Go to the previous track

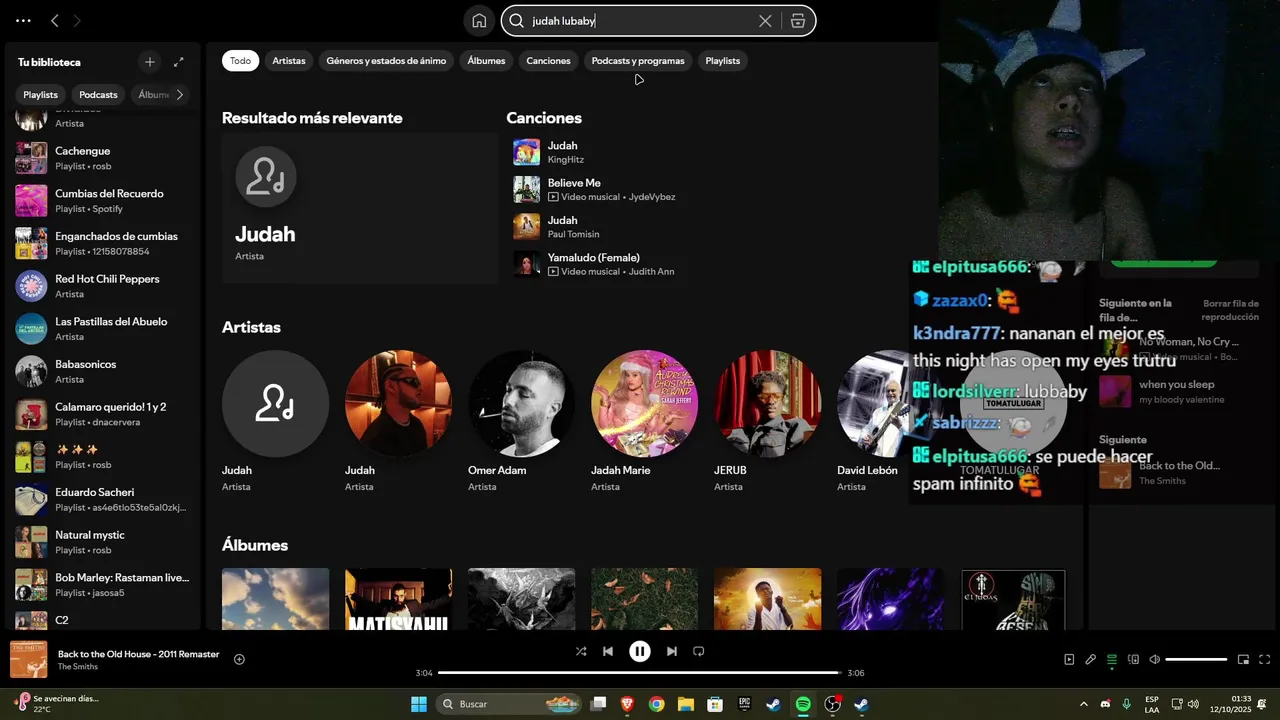(x=608, y=651)
